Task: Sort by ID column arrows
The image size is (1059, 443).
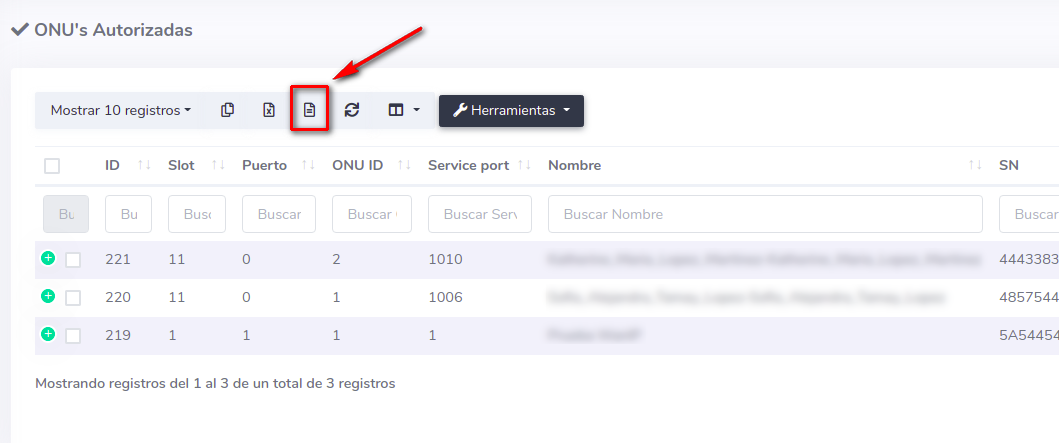Action: point(143,165)
